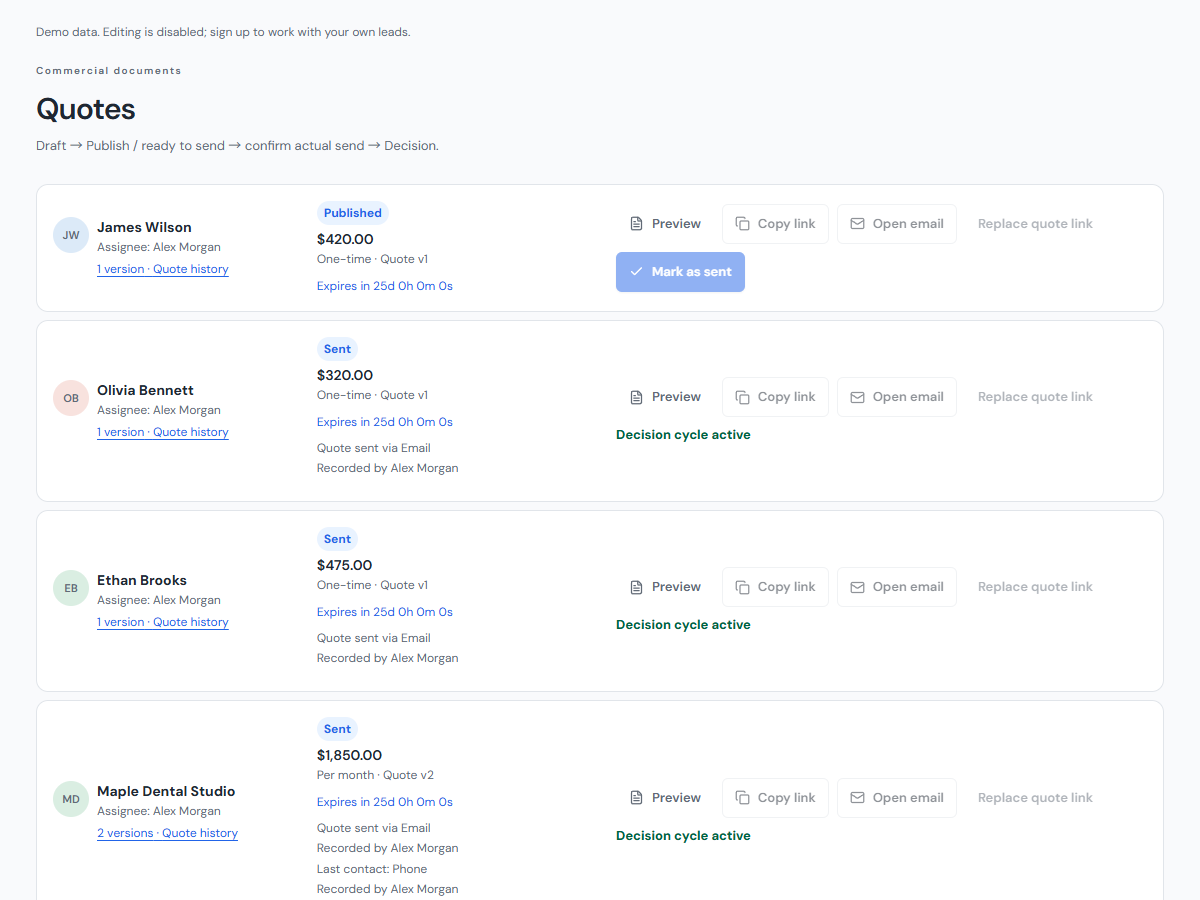The height and width of the screenshot is (900, 1200).
Task: Click the copy icon in Olivia Bennett's Copy link
Action: pyautogui.click(x=742, y=397)
